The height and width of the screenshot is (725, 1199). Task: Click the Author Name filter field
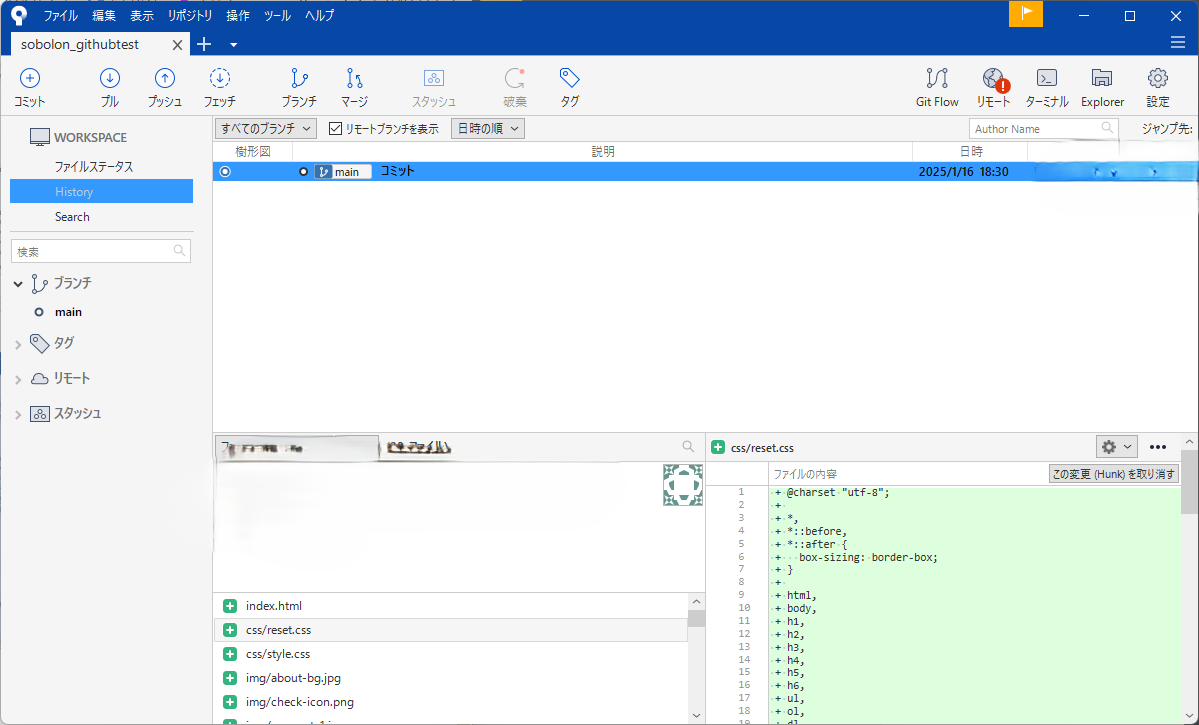pyautogui.click(x=1043, y=128)
